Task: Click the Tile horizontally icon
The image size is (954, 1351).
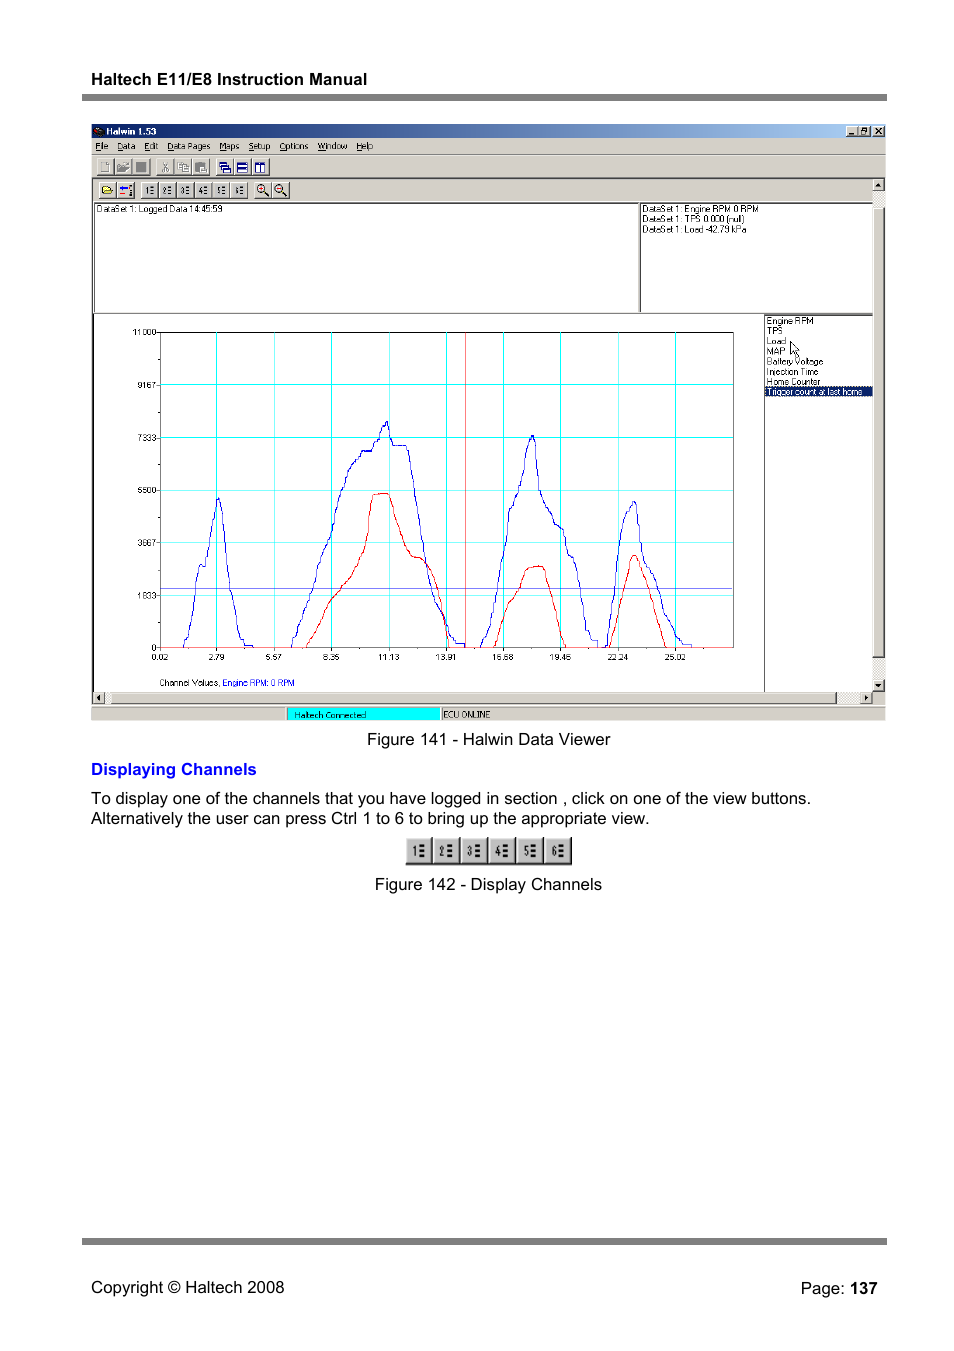Action: point(242,167)
